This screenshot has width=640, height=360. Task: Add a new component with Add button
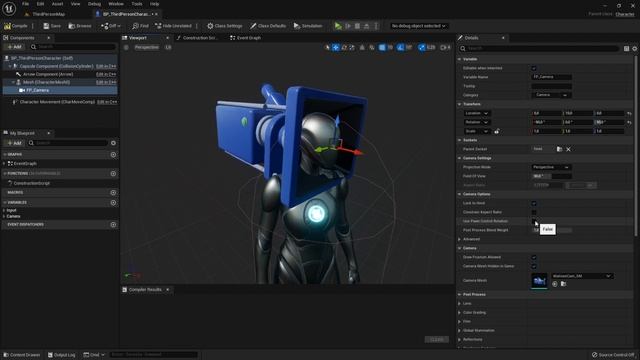(14, 47)
